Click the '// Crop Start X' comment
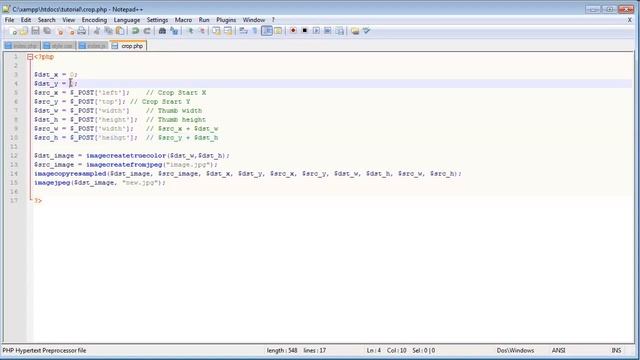The image size is (640, 360). coord(176,93)
